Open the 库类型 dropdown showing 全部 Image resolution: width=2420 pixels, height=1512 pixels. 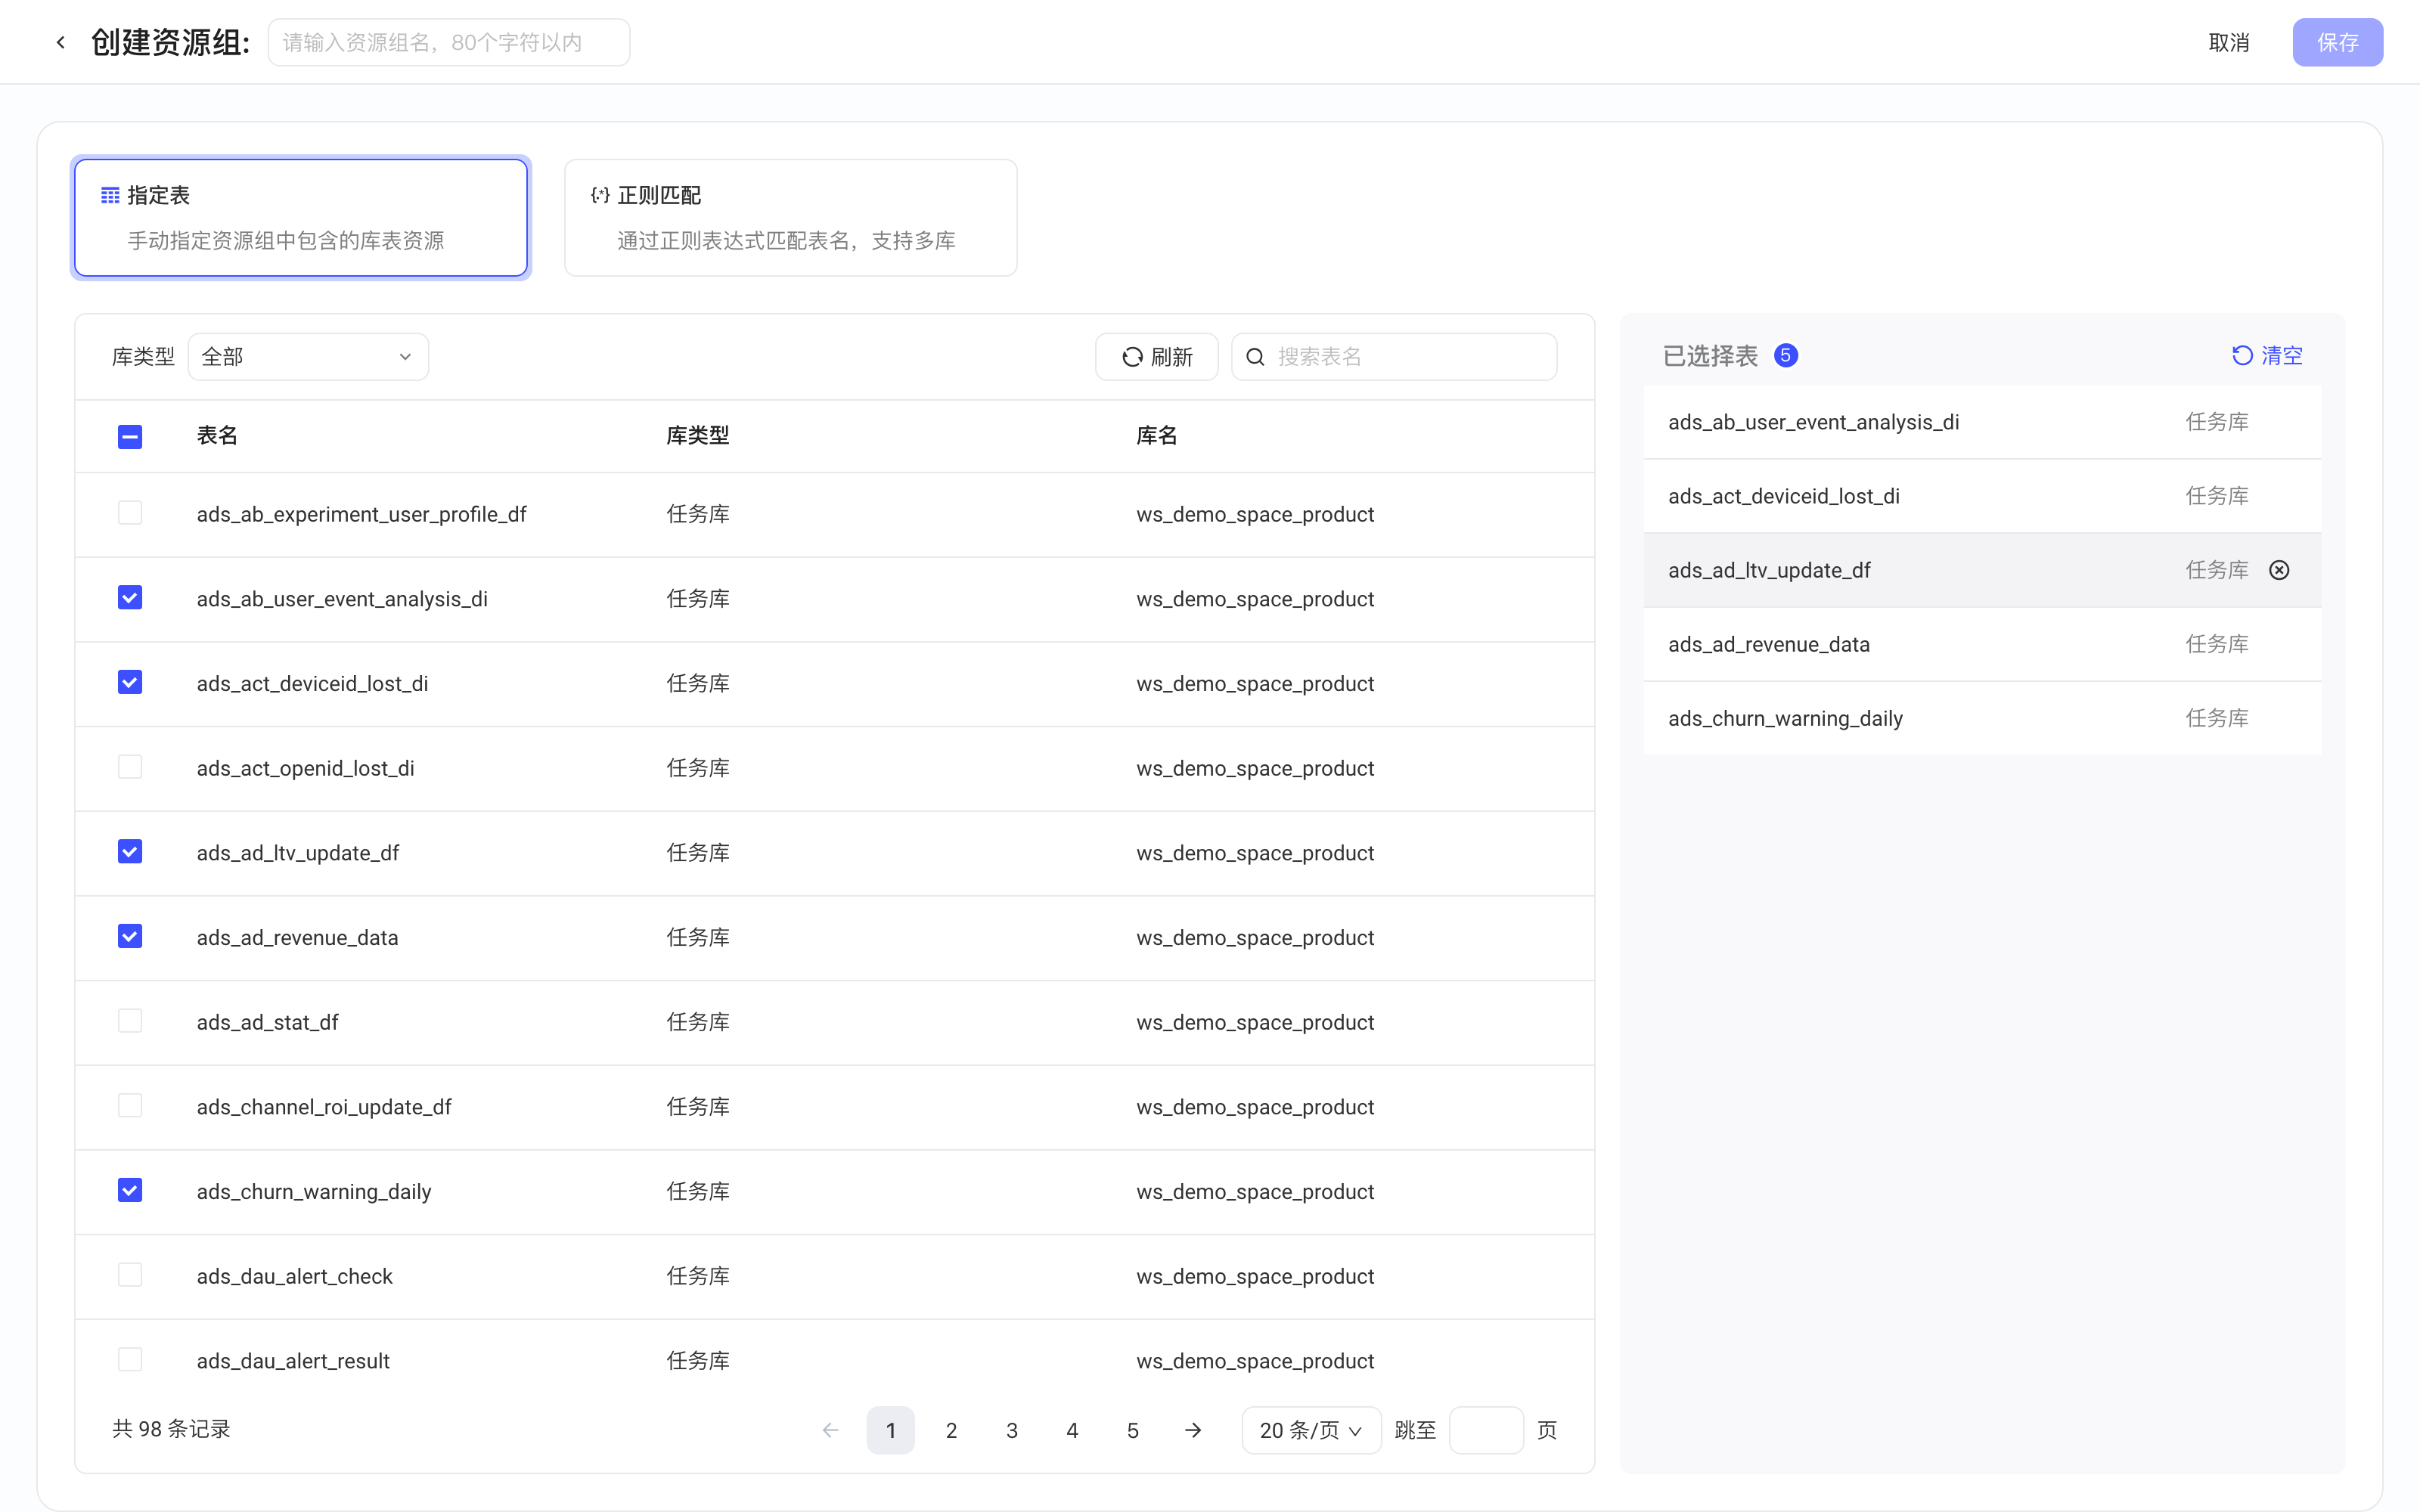(308, 357)
